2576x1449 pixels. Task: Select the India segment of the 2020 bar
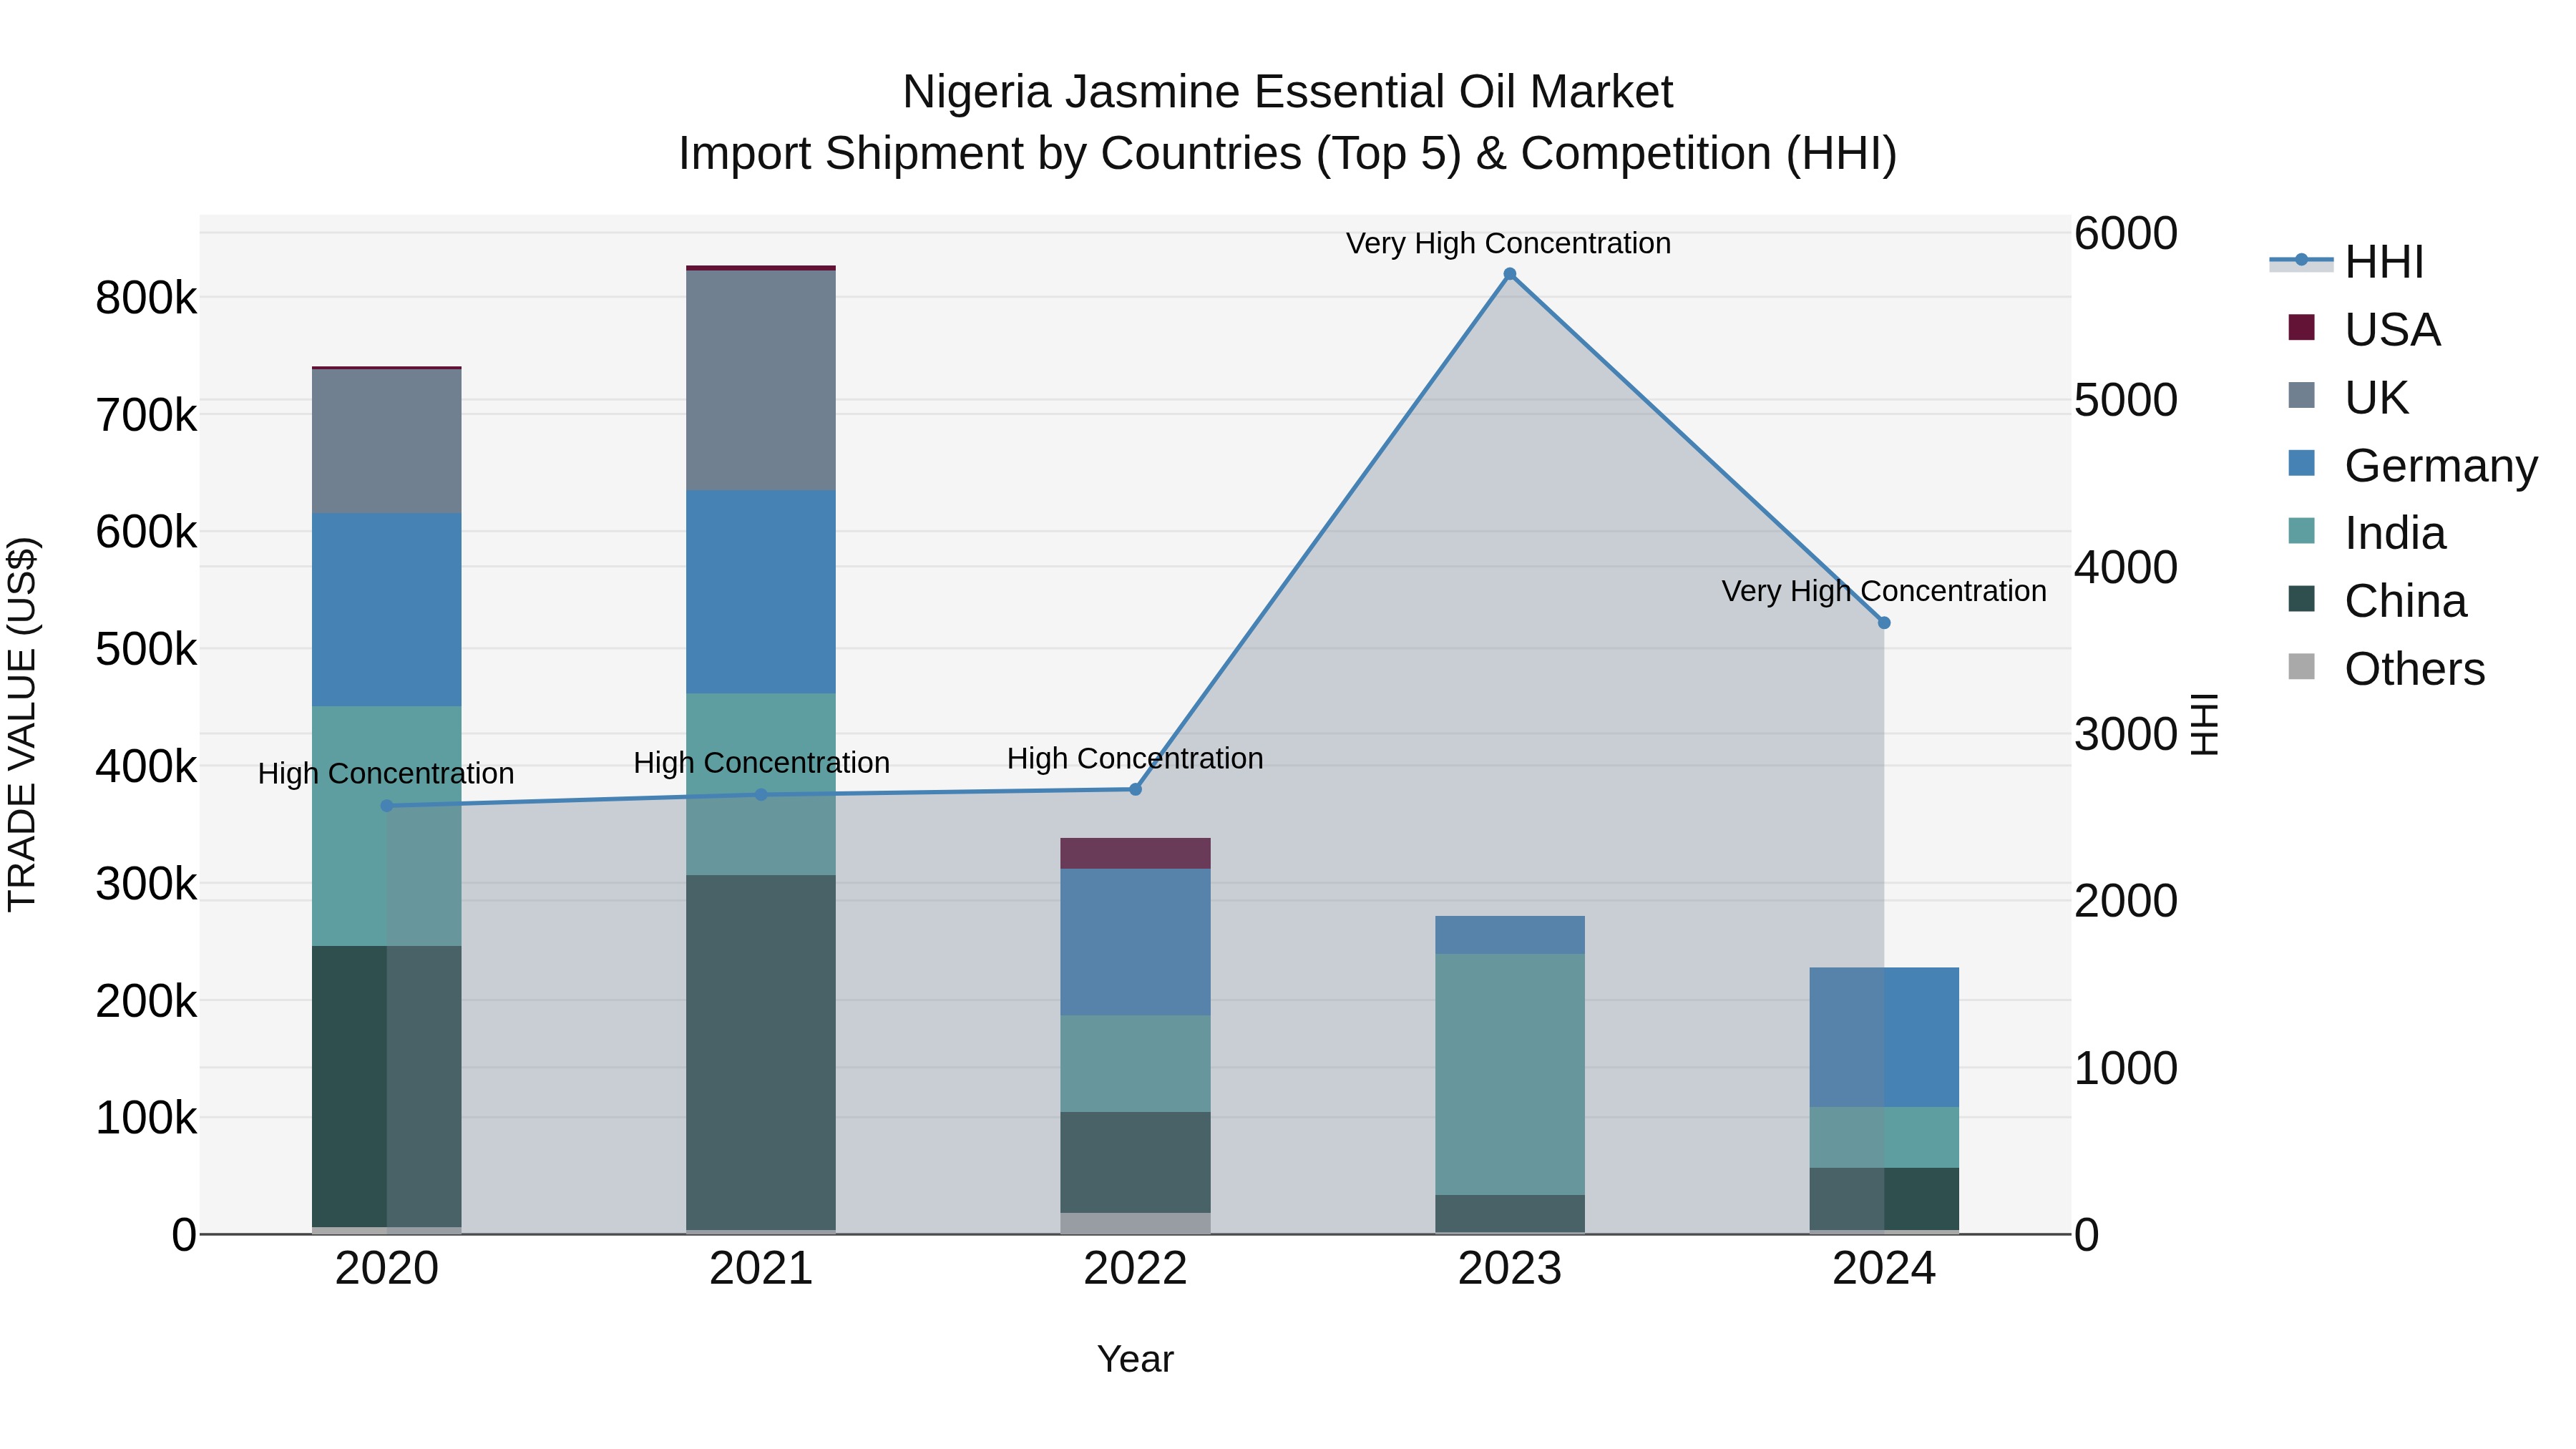point(387,827)
